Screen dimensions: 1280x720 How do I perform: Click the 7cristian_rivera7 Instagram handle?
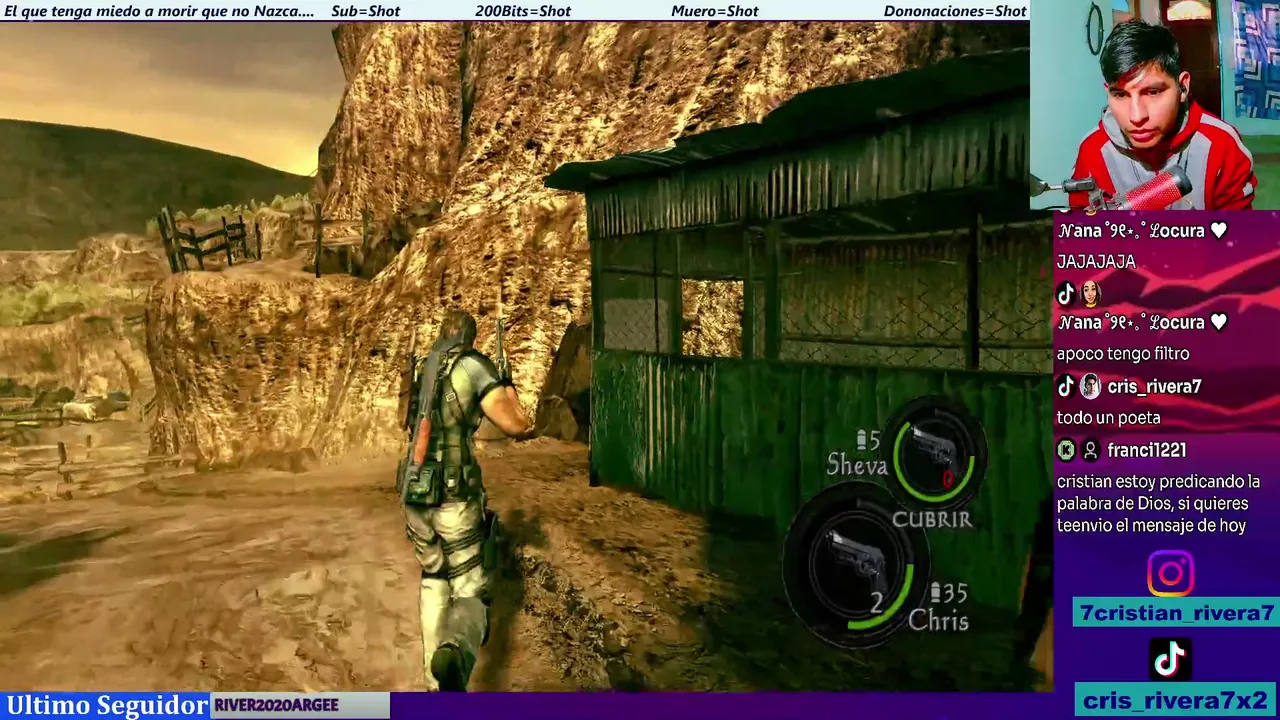click(1176, 613)
